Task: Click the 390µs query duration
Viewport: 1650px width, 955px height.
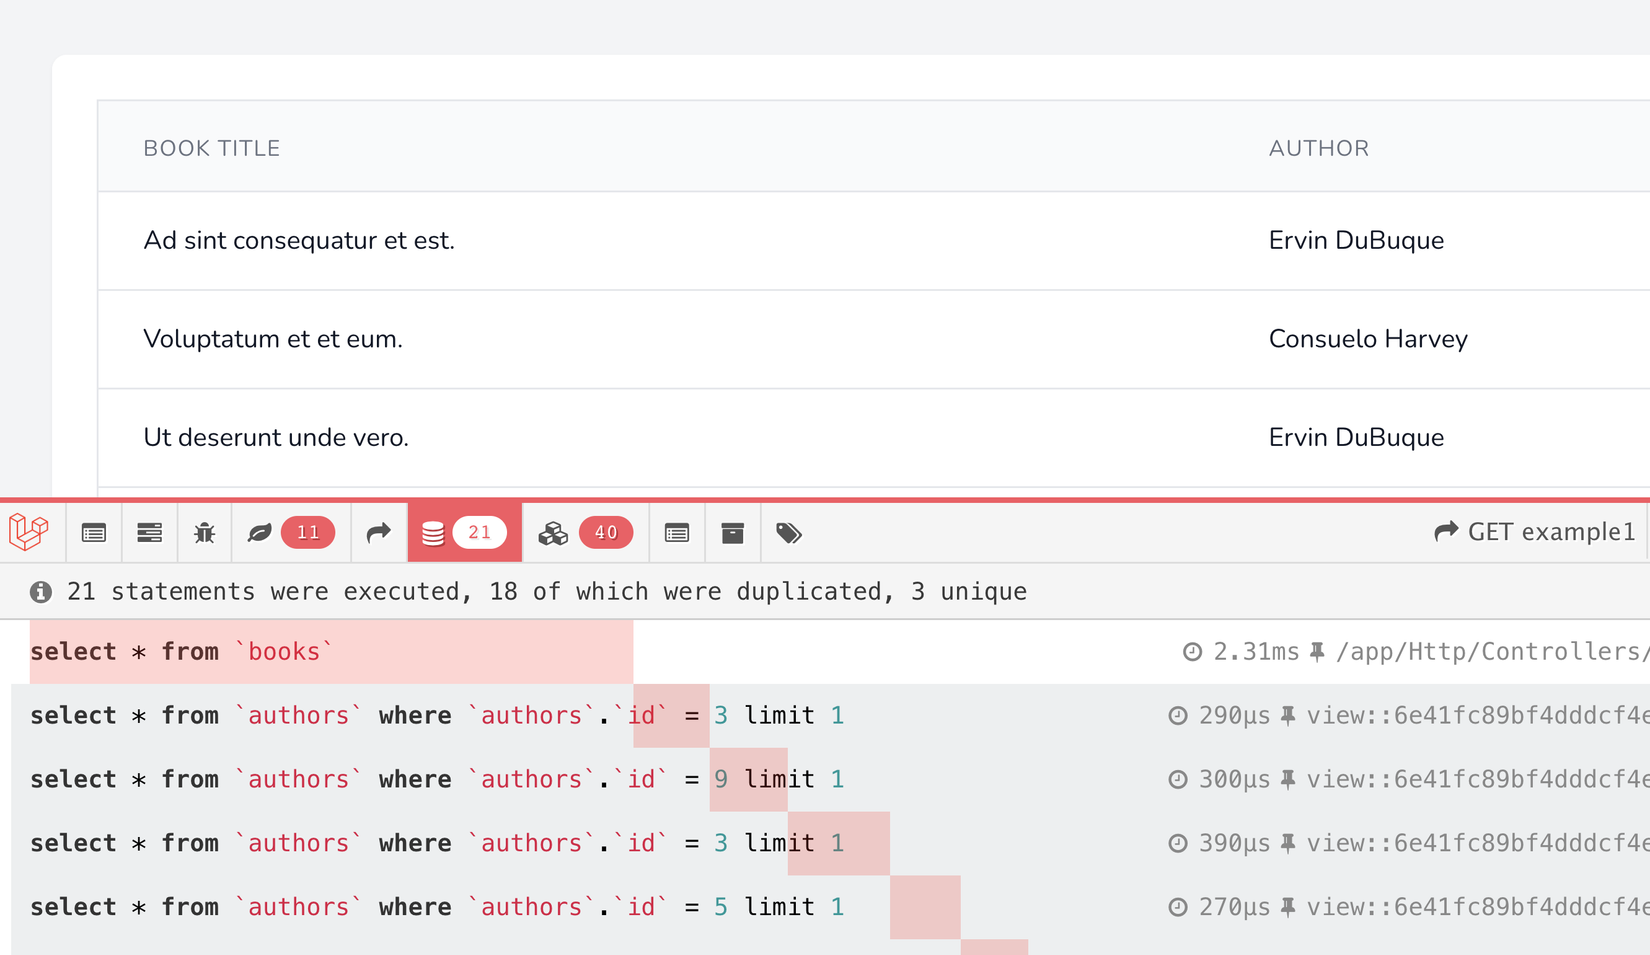Action: pyautogui.click(x=1234, y=844)
